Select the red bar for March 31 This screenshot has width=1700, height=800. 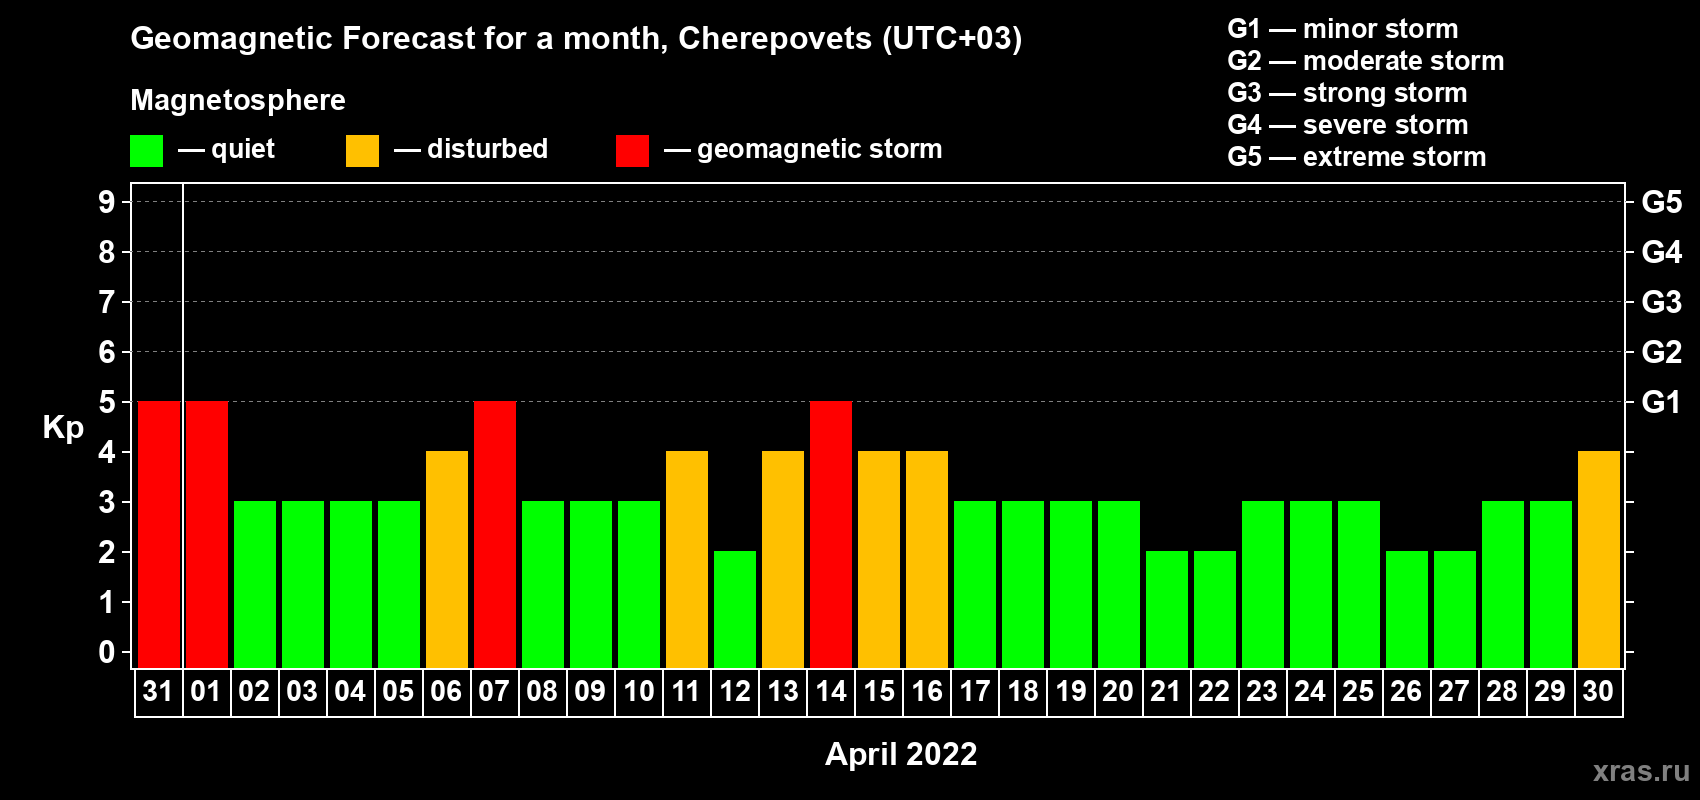coord(159,534)
